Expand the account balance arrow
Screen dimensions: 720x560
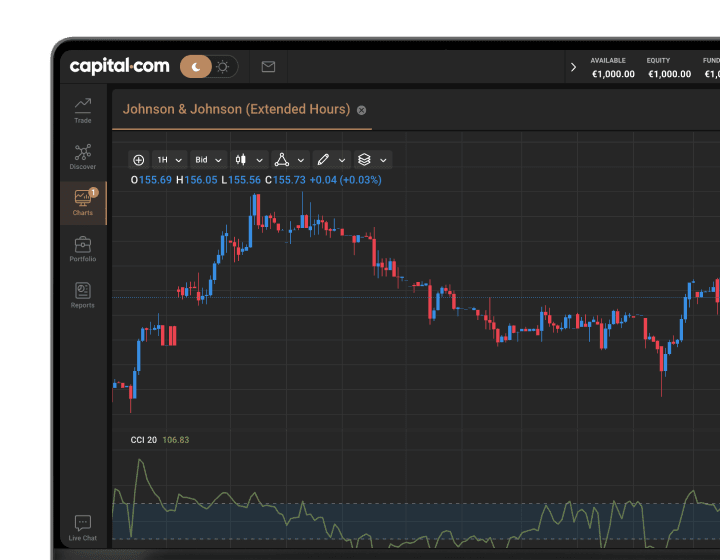573,67
